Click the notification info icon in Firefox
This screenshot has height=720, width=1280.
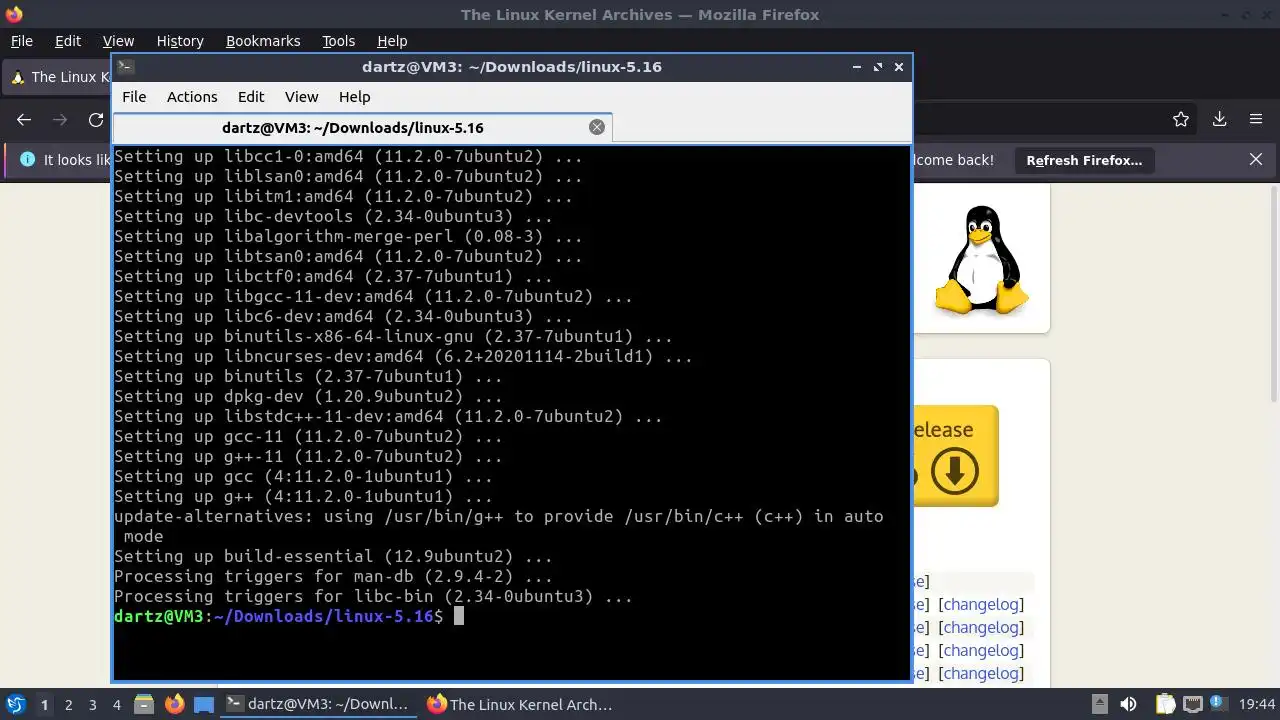[x=27, y=160]
